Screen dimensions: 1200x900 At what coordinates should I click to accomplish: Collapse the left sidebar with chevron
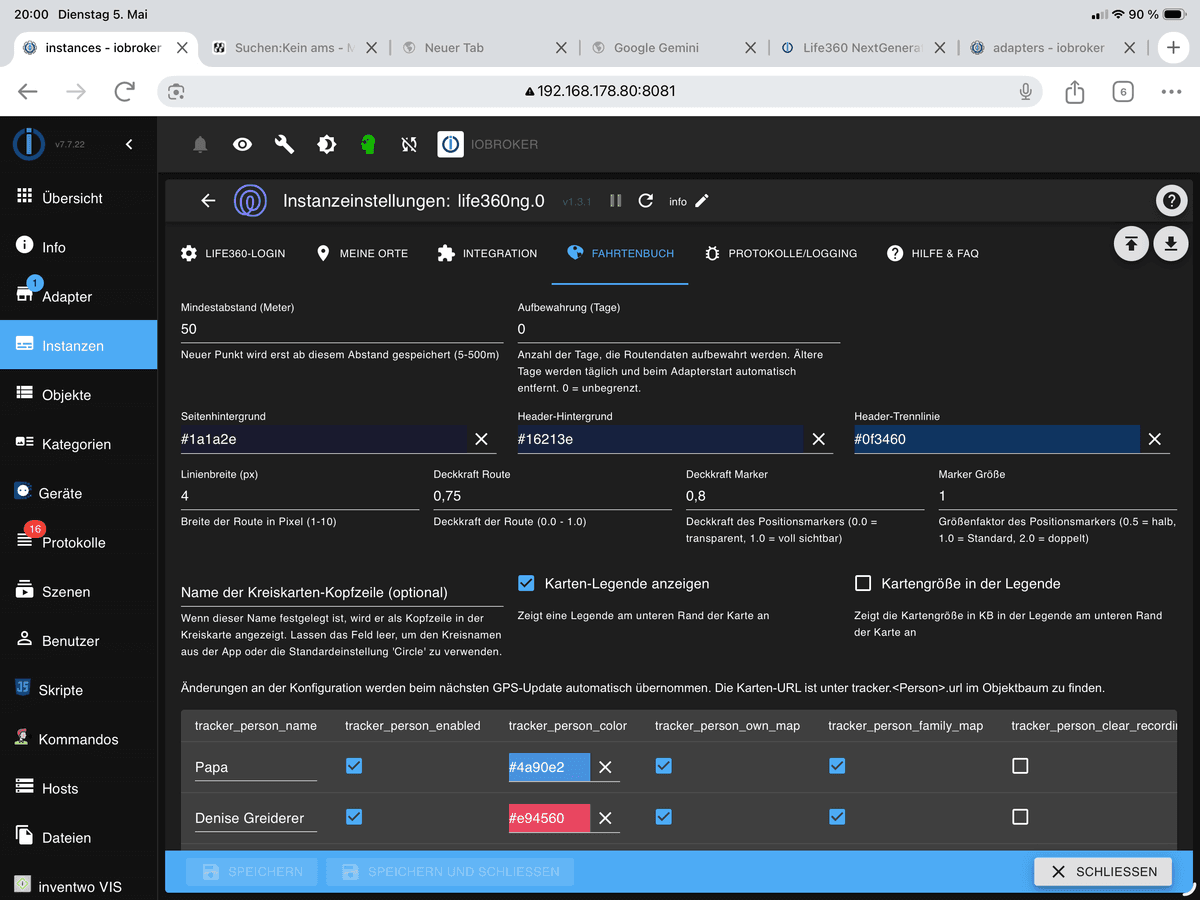point(129,145)
